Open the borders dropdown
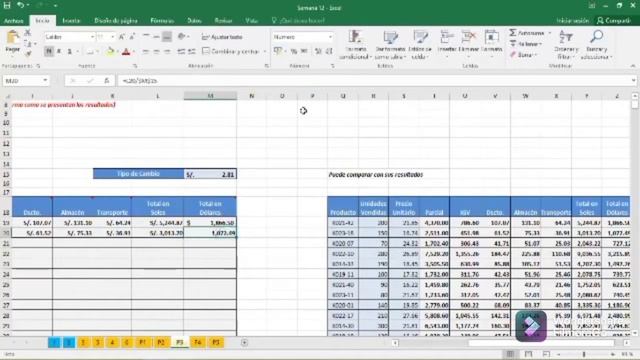 [x=98, y=52]
